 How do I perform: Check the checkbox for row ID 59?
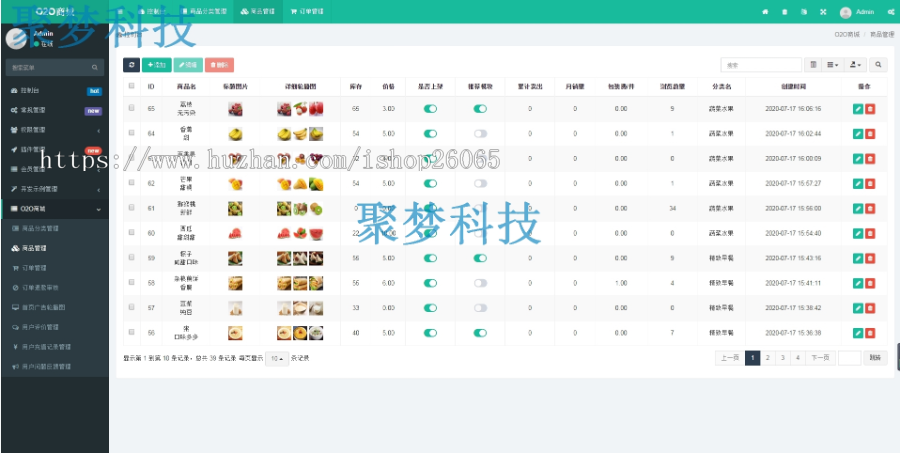click(x=131, y=257)
